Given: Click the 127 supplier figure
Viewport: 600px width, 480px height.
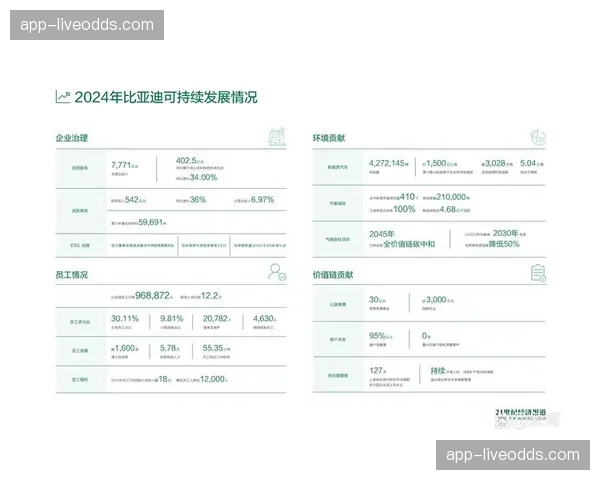Looking at the screenshot, I should coord(375,371).
